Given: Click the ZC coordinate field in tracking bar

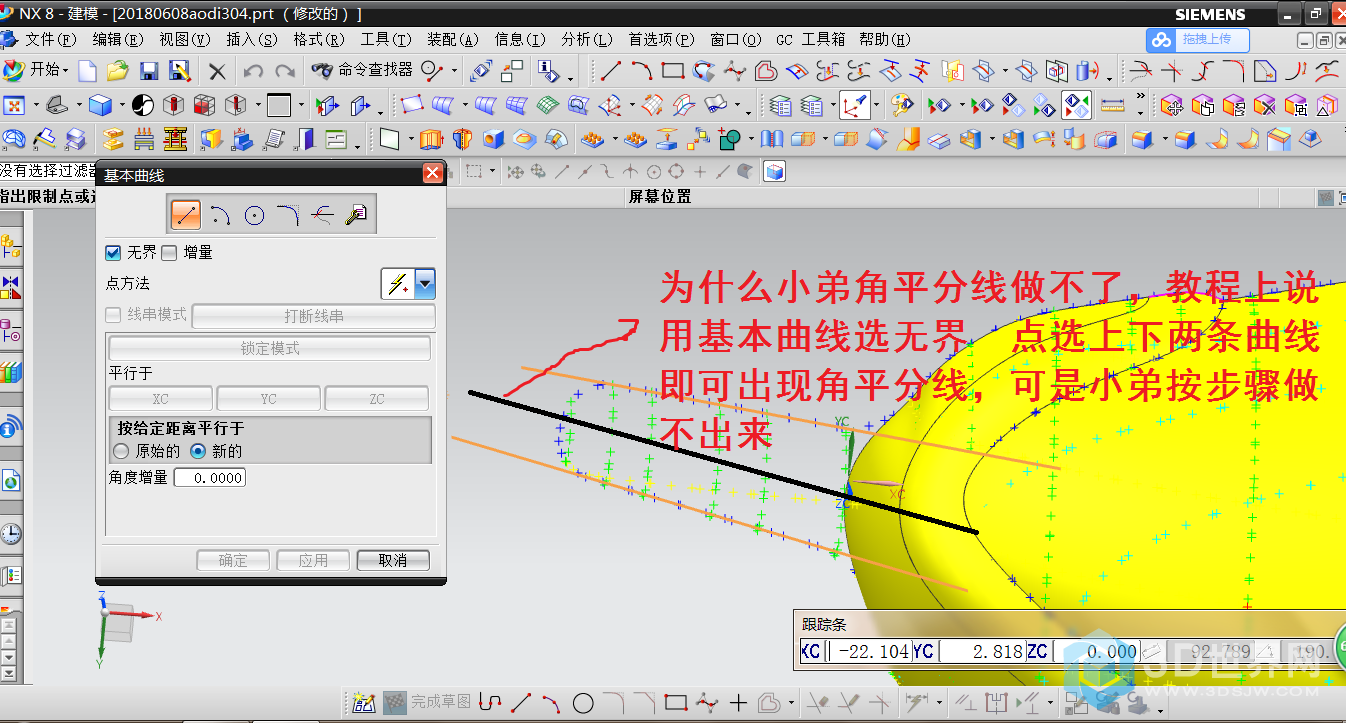Looking at the screenshot, I should 1095,651.
